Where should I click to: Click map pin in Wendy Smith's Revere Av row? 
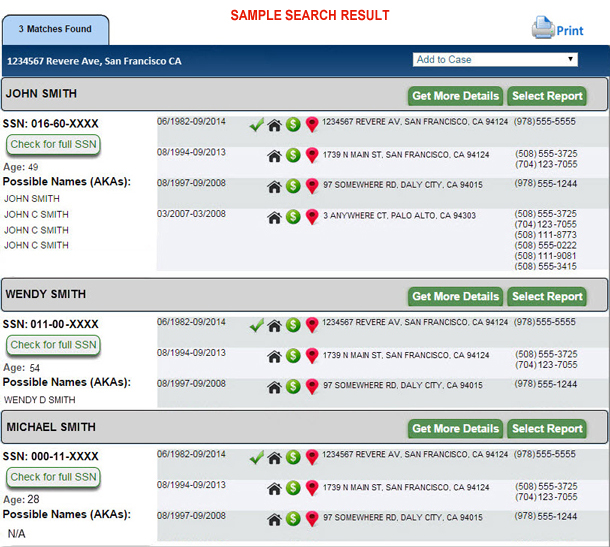tap(312, 325)
